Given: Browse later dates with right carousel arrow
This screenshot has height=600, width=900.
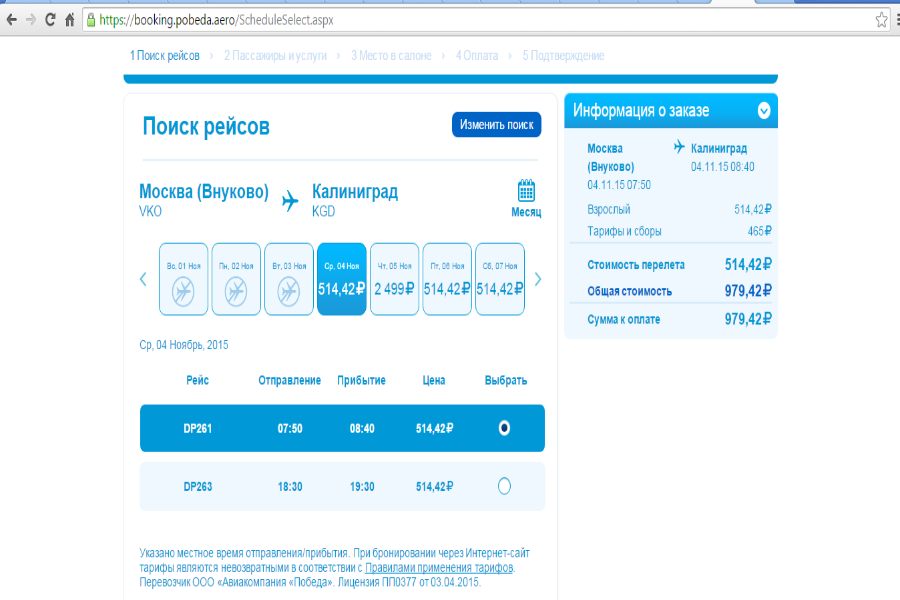Looking at the screenshot, I should pos(538,279).
